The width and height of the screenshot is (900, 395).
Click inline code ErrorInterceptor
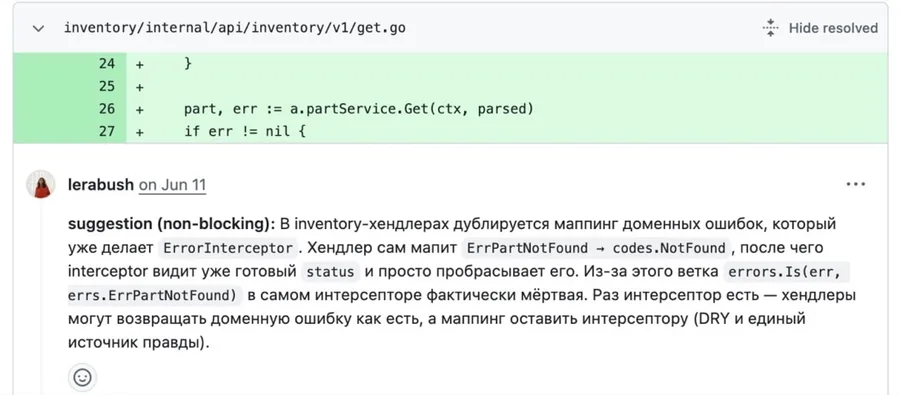click(x=228, y=248)
